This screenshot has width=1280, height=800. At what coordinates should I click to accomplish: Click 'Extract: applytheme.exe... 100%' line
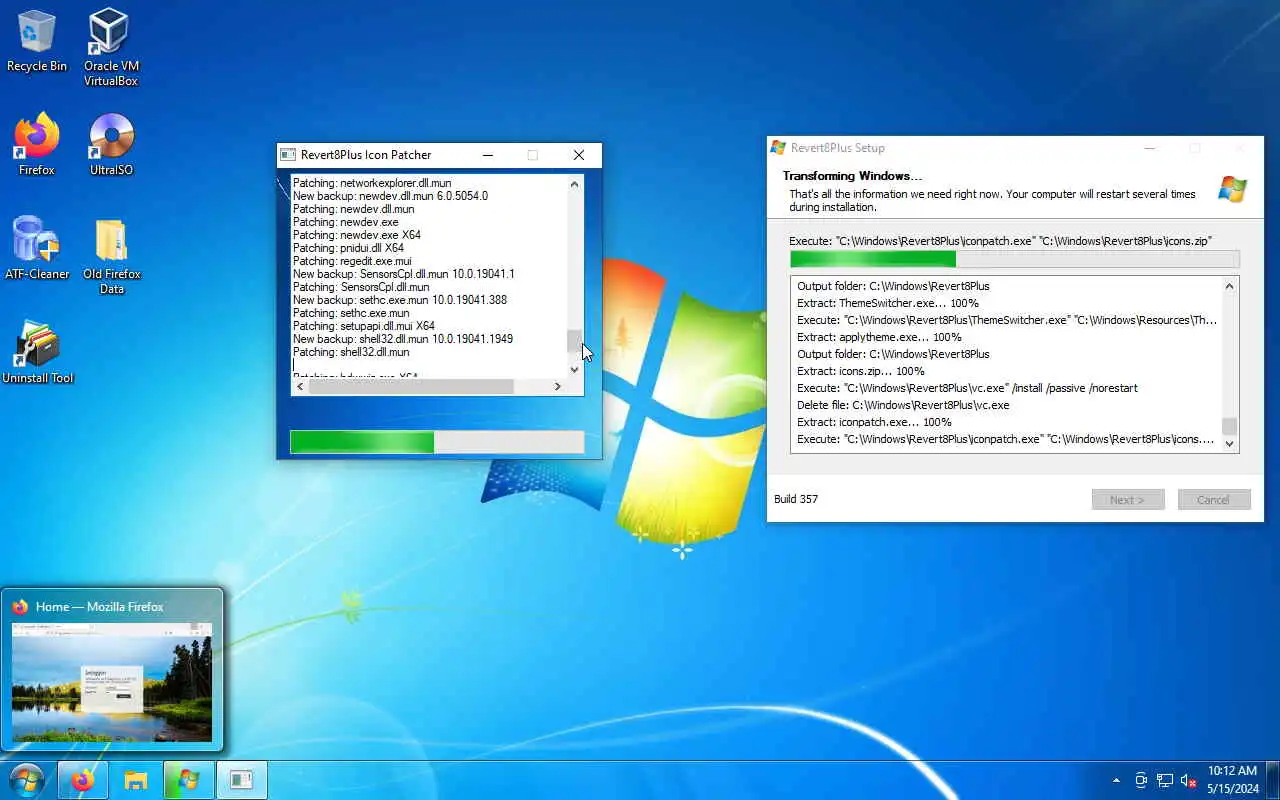879,337
